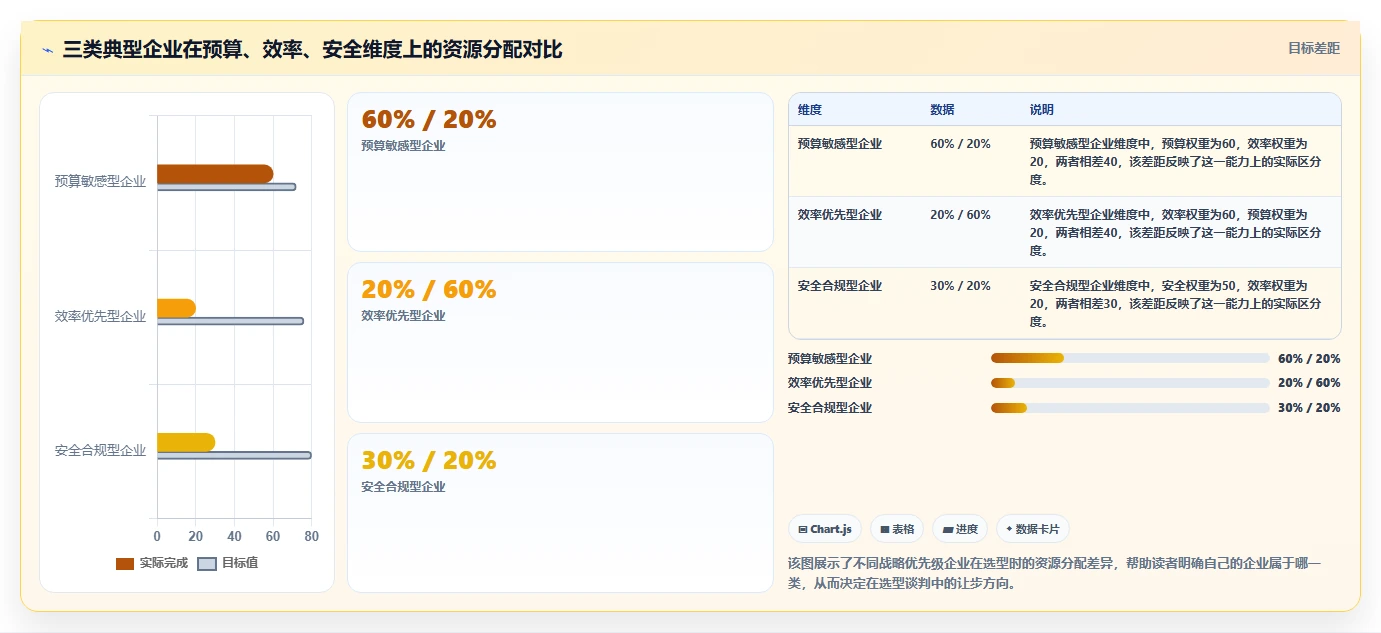Open the 20% / 60% data card
This screenshot has width=1381, height=633.
[560, 342]
